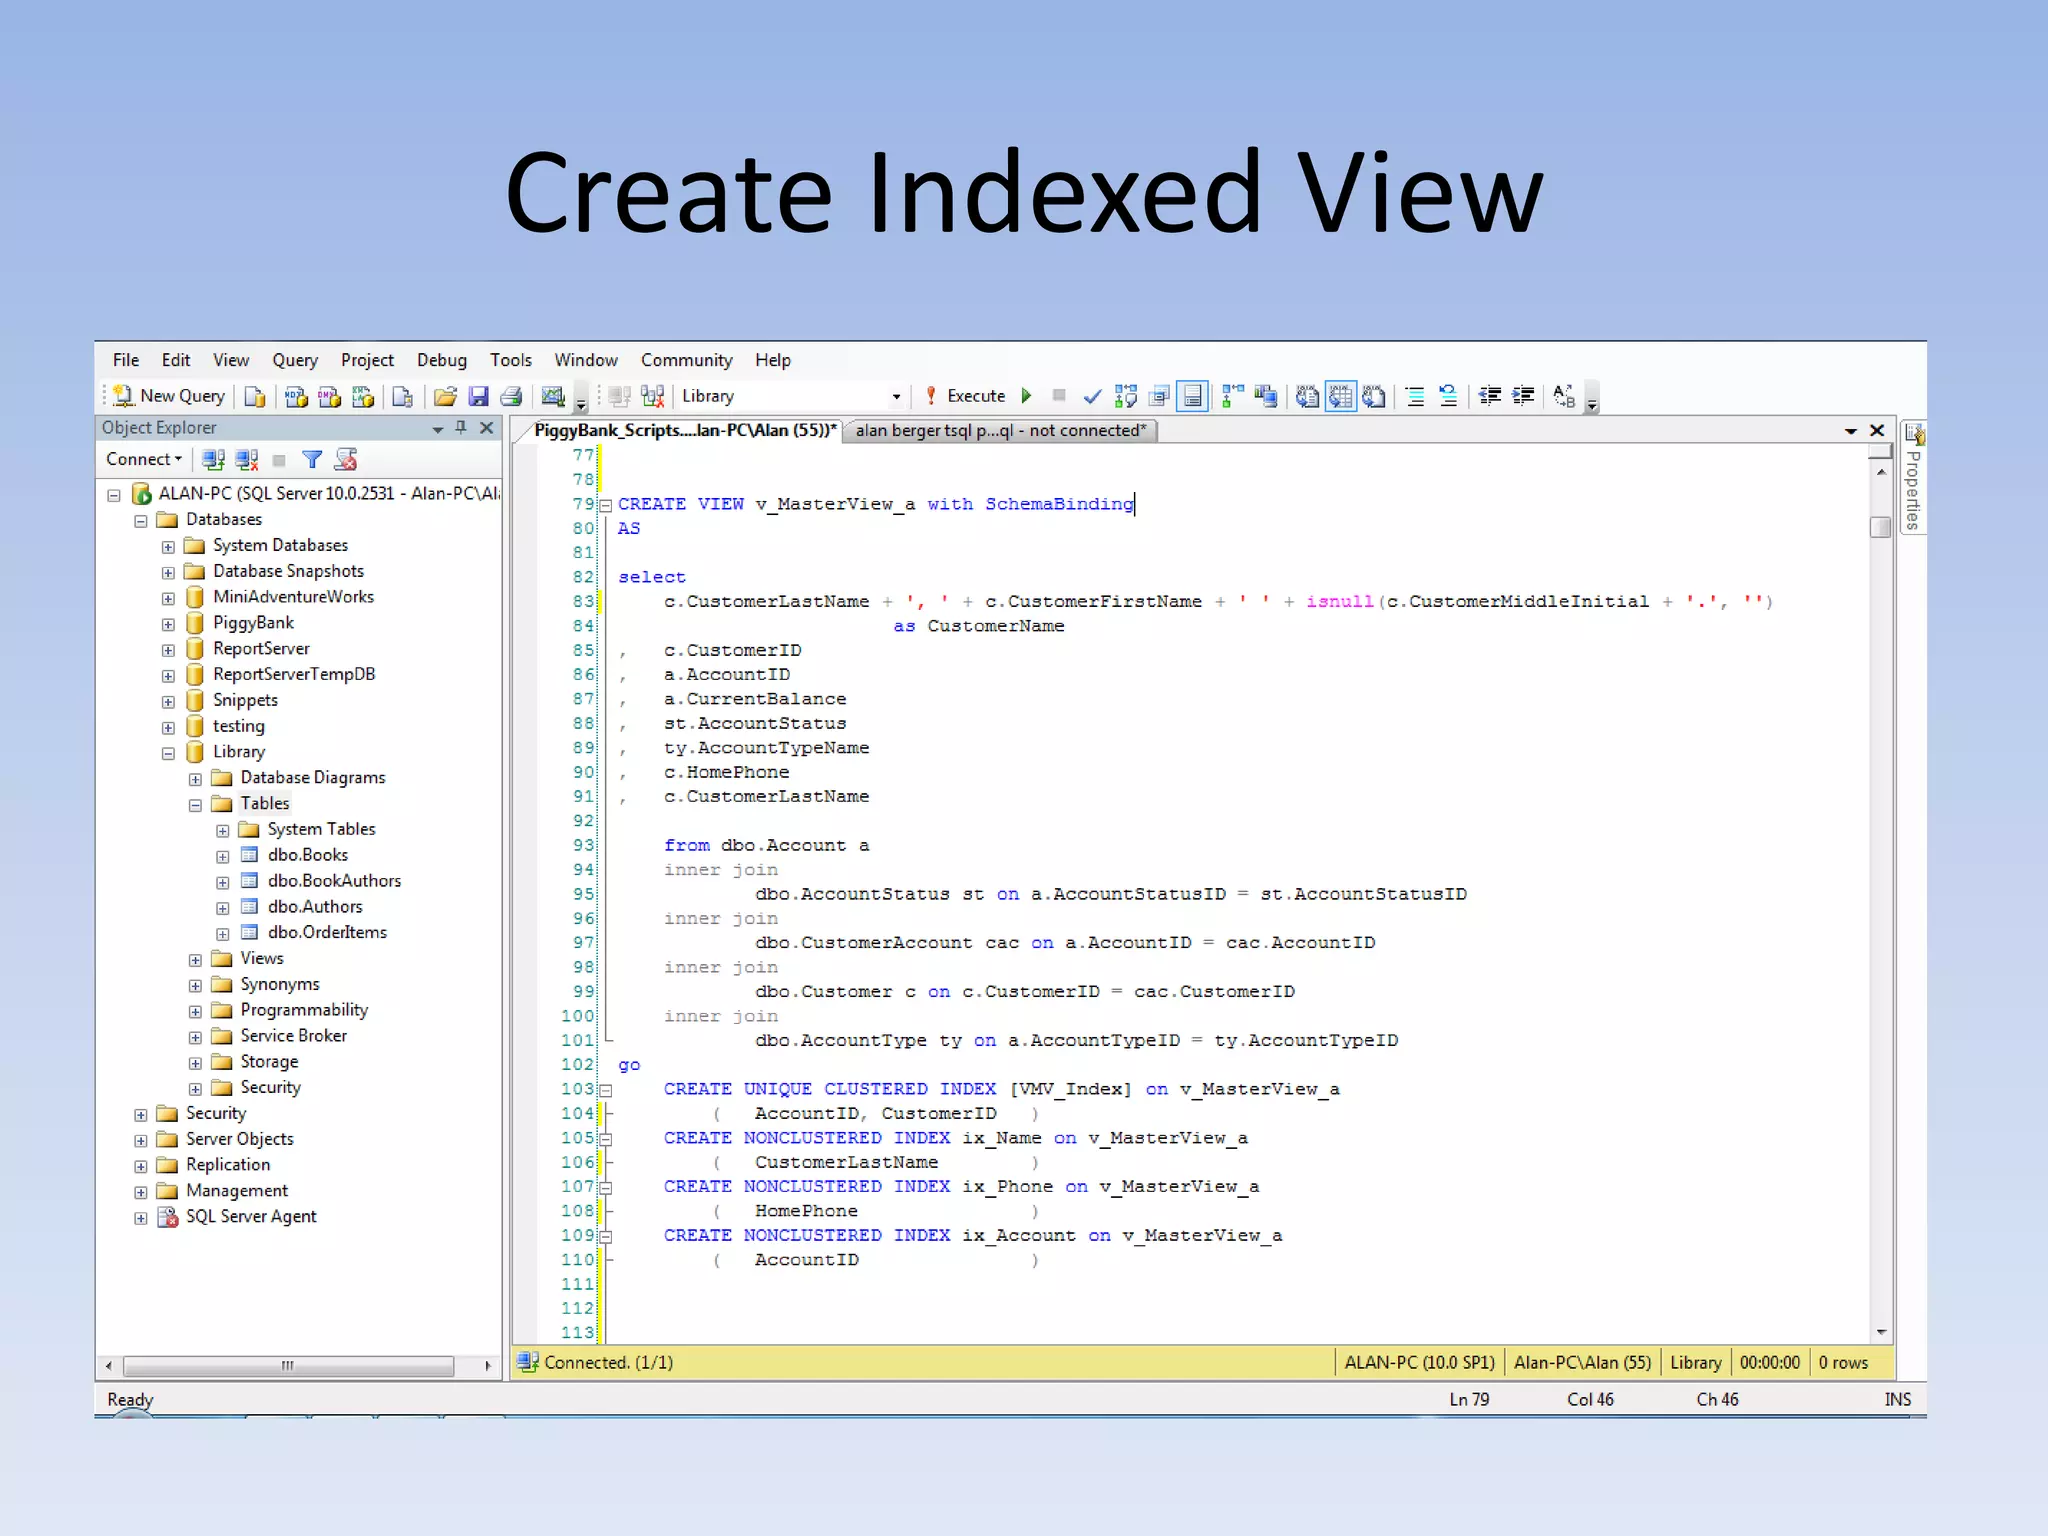Select MiniAdventureWorks database

293,597
